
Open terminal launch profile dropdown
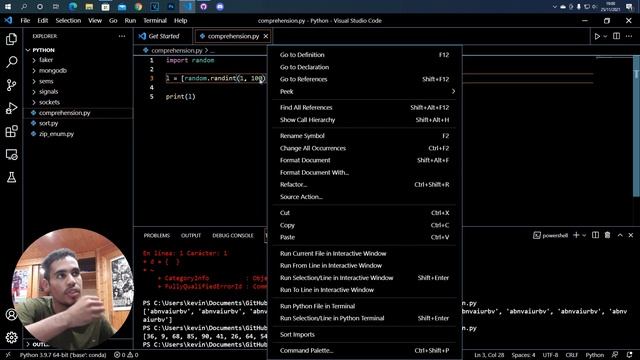tap(584, 235)
